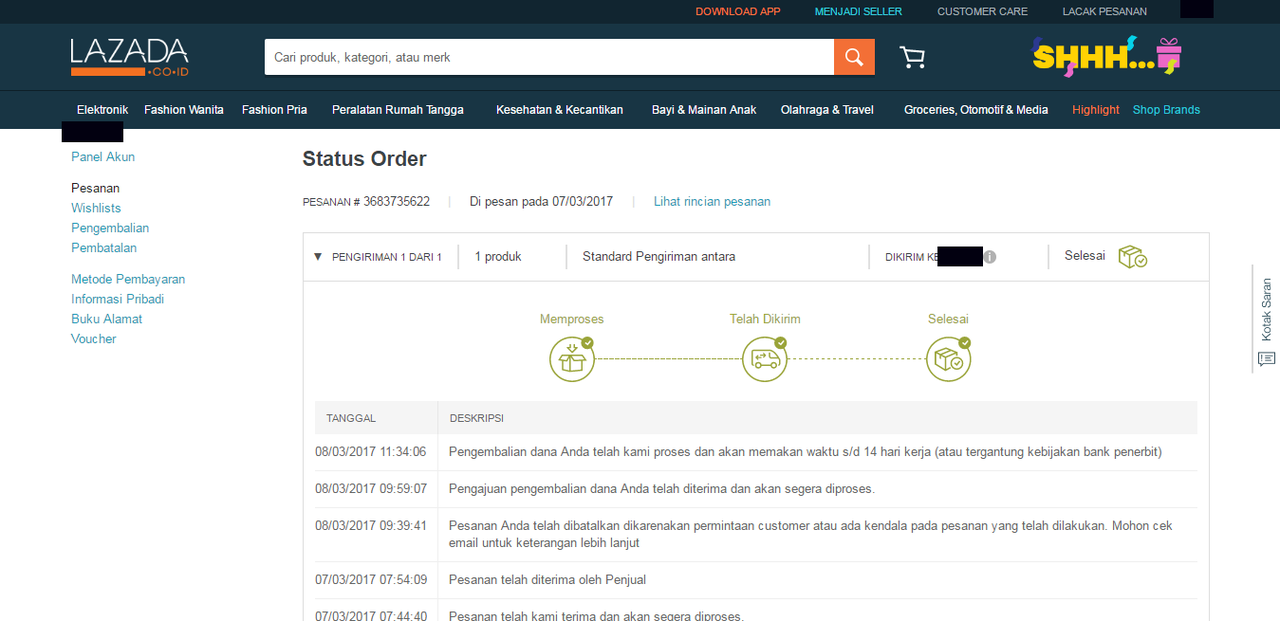Open Bayi & Mainan Anak category menu
The width and height of the screenshot is (1280, 621).
pos(704,110)
